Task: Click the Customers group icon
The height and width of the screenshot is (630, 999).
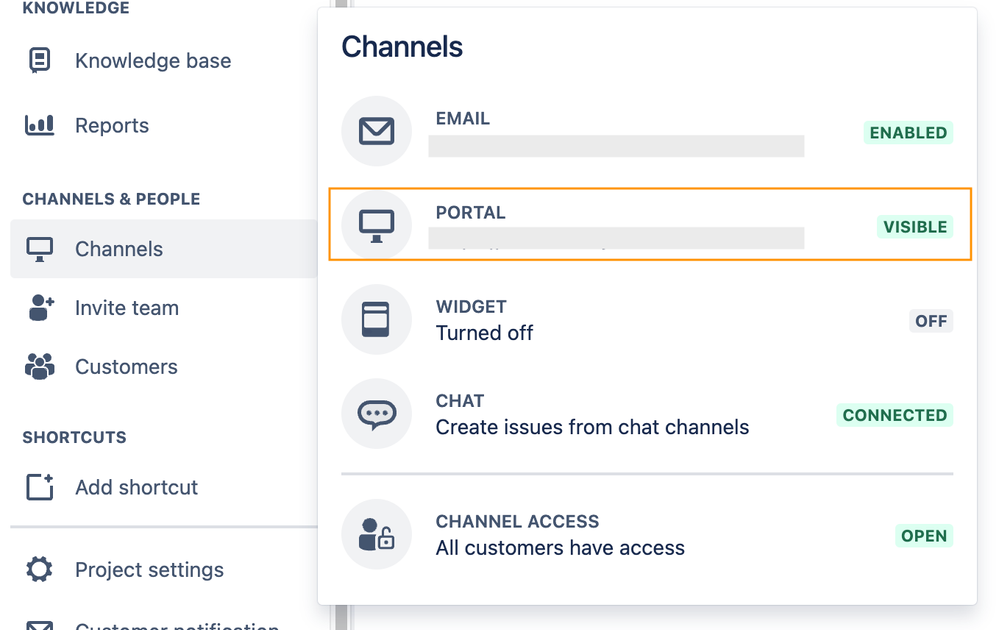Action: 39,367
